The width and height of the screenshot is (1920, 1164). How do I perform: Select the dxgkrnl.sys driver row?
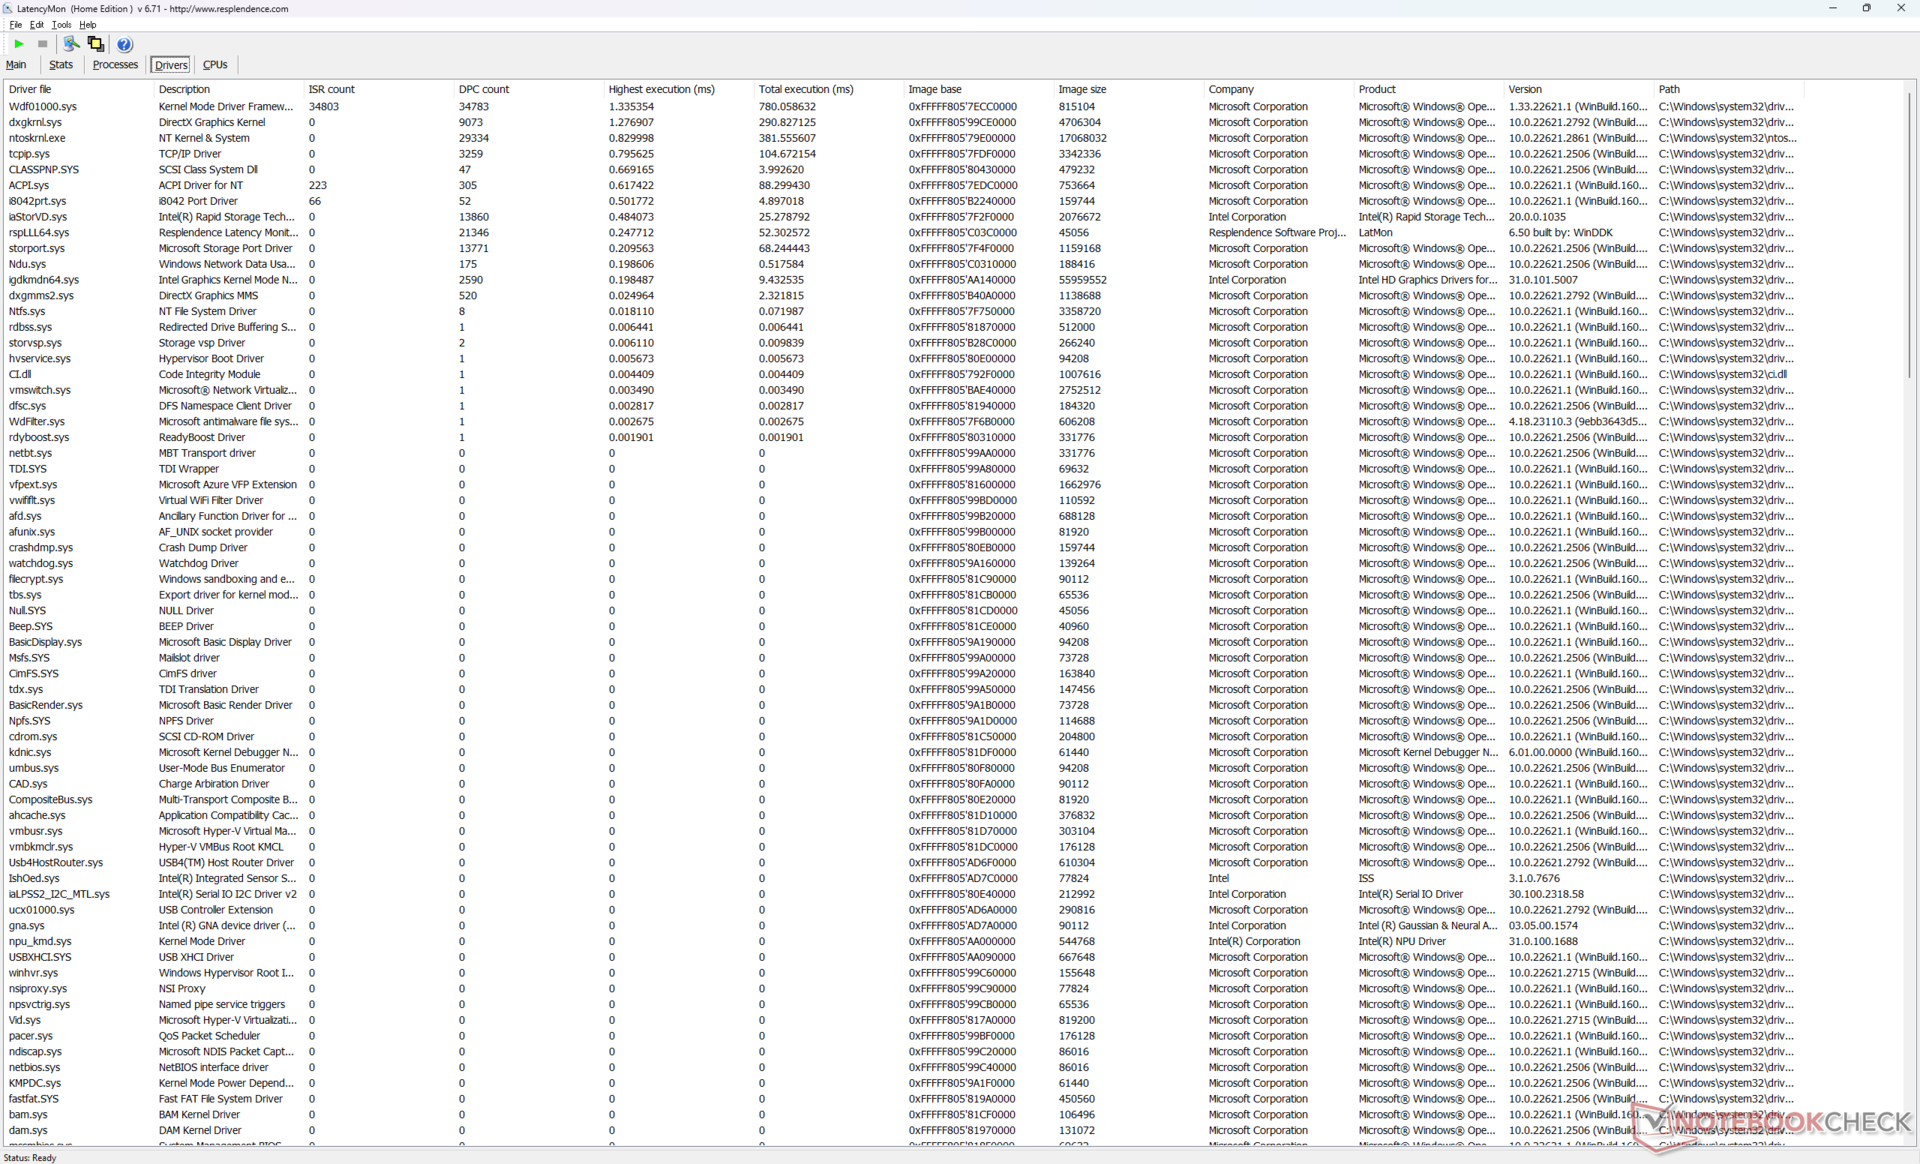tap(902, 122)
